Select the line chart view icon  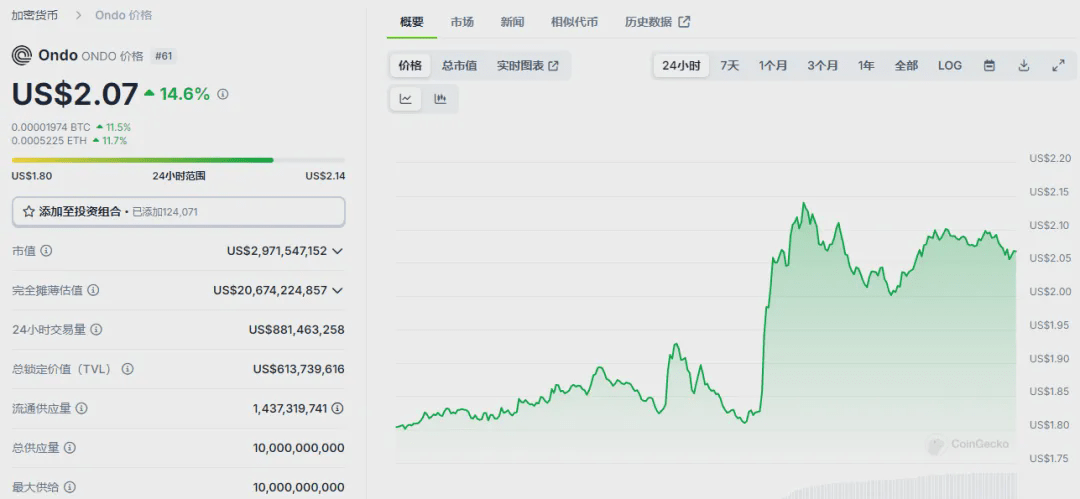(406, 99)
